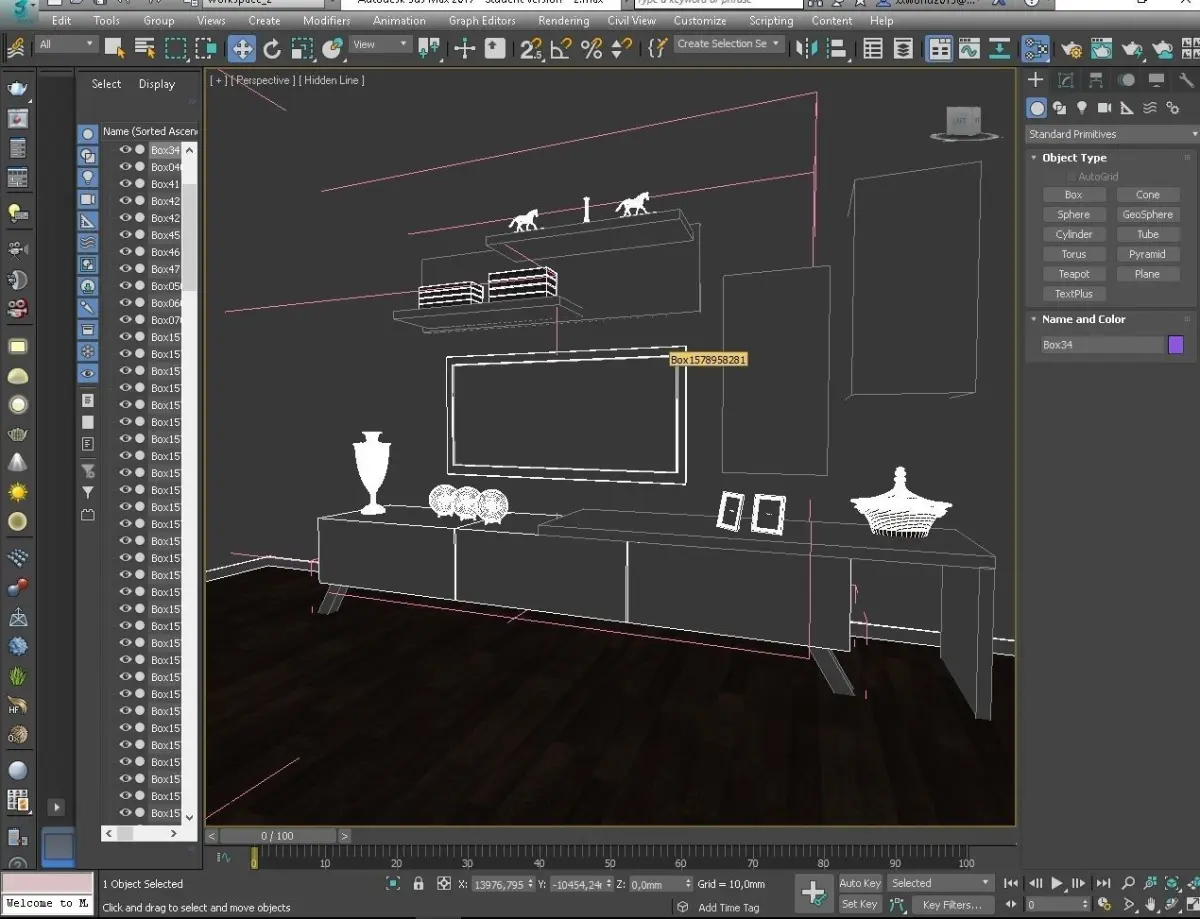Toggle the Selection Lock padlock
Viewport: 1200px width, 919px height.
(418, 884)
